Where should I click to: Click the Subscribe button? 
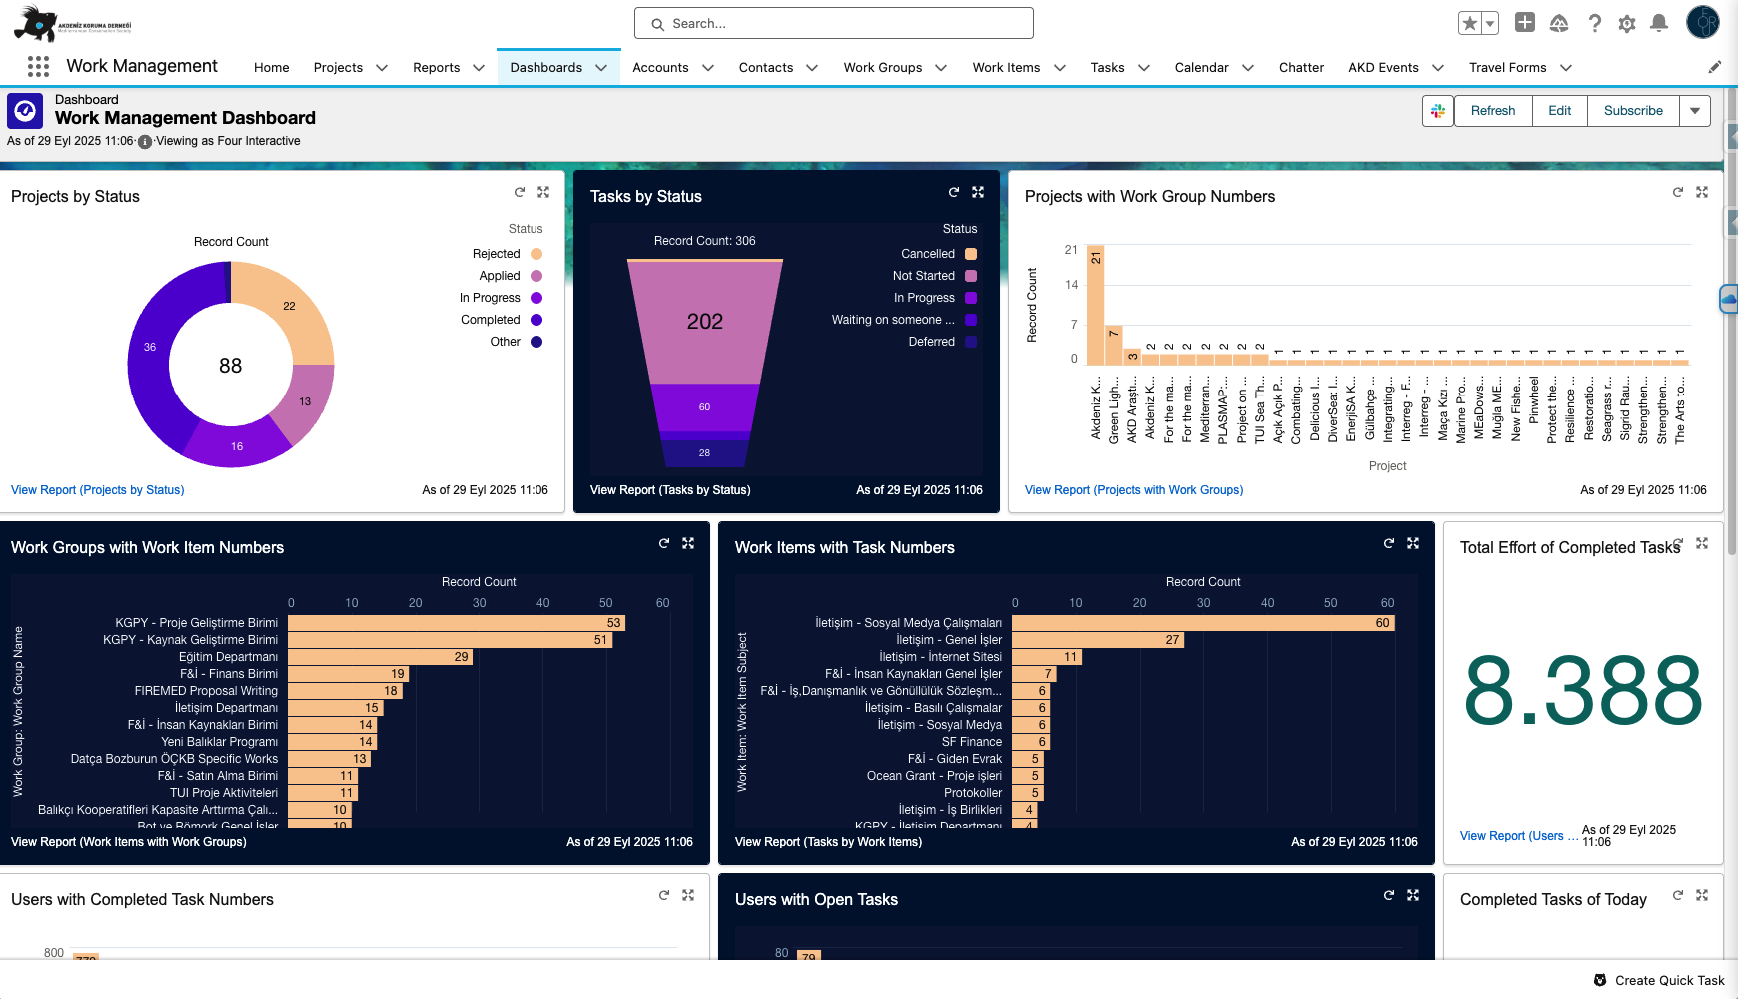tap(1633, 111)
